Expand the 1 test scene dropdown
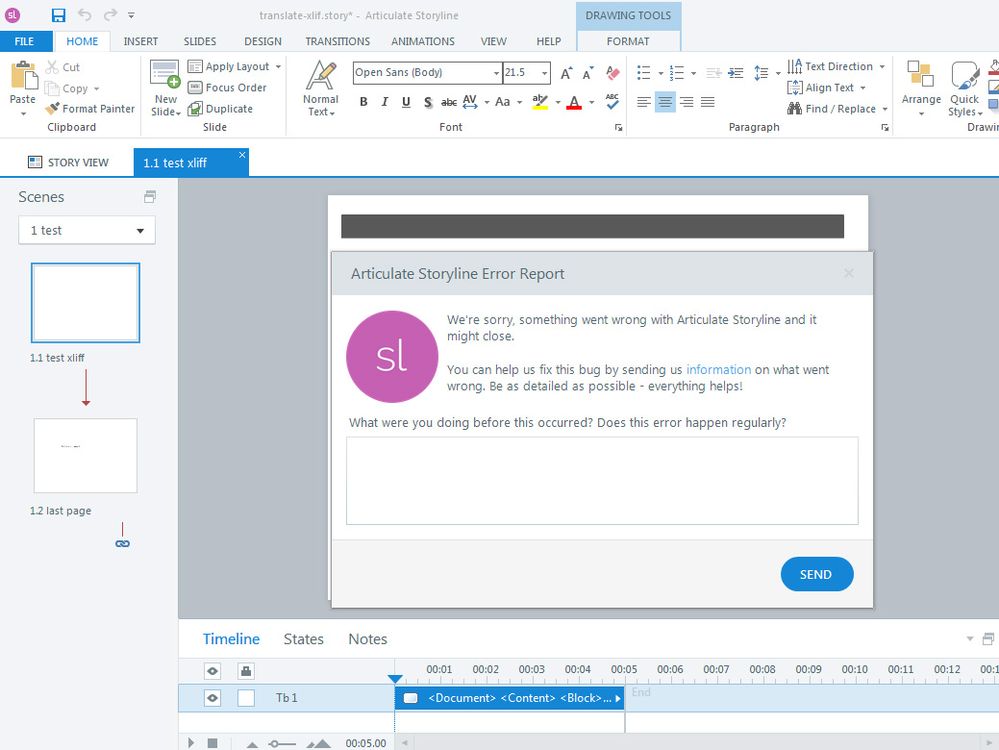999x750 pixels. tap(140, 231)
